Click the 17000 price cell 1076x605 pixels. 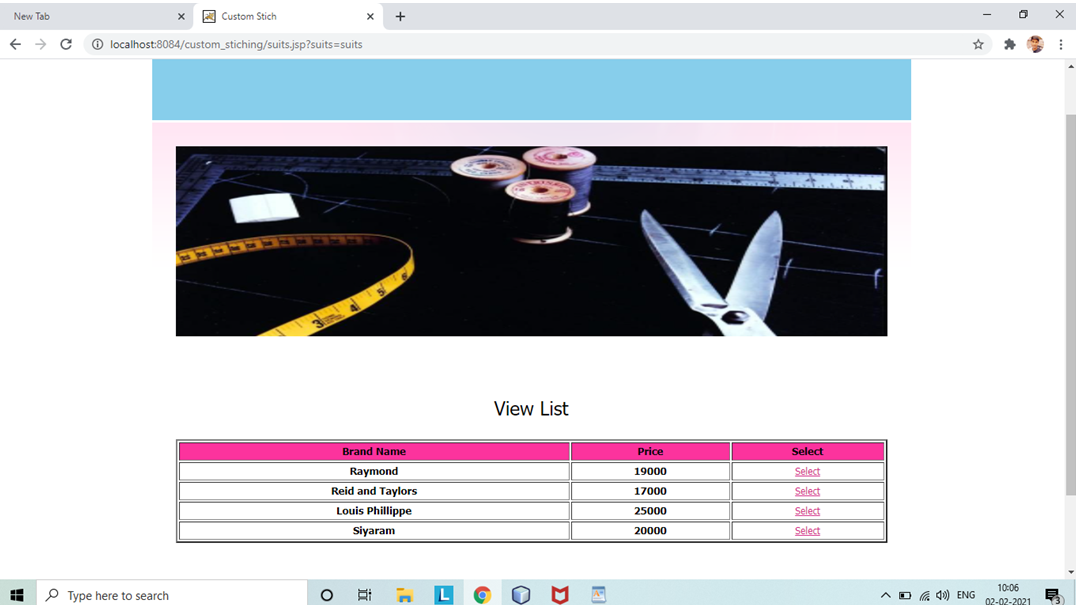point(650,491)
